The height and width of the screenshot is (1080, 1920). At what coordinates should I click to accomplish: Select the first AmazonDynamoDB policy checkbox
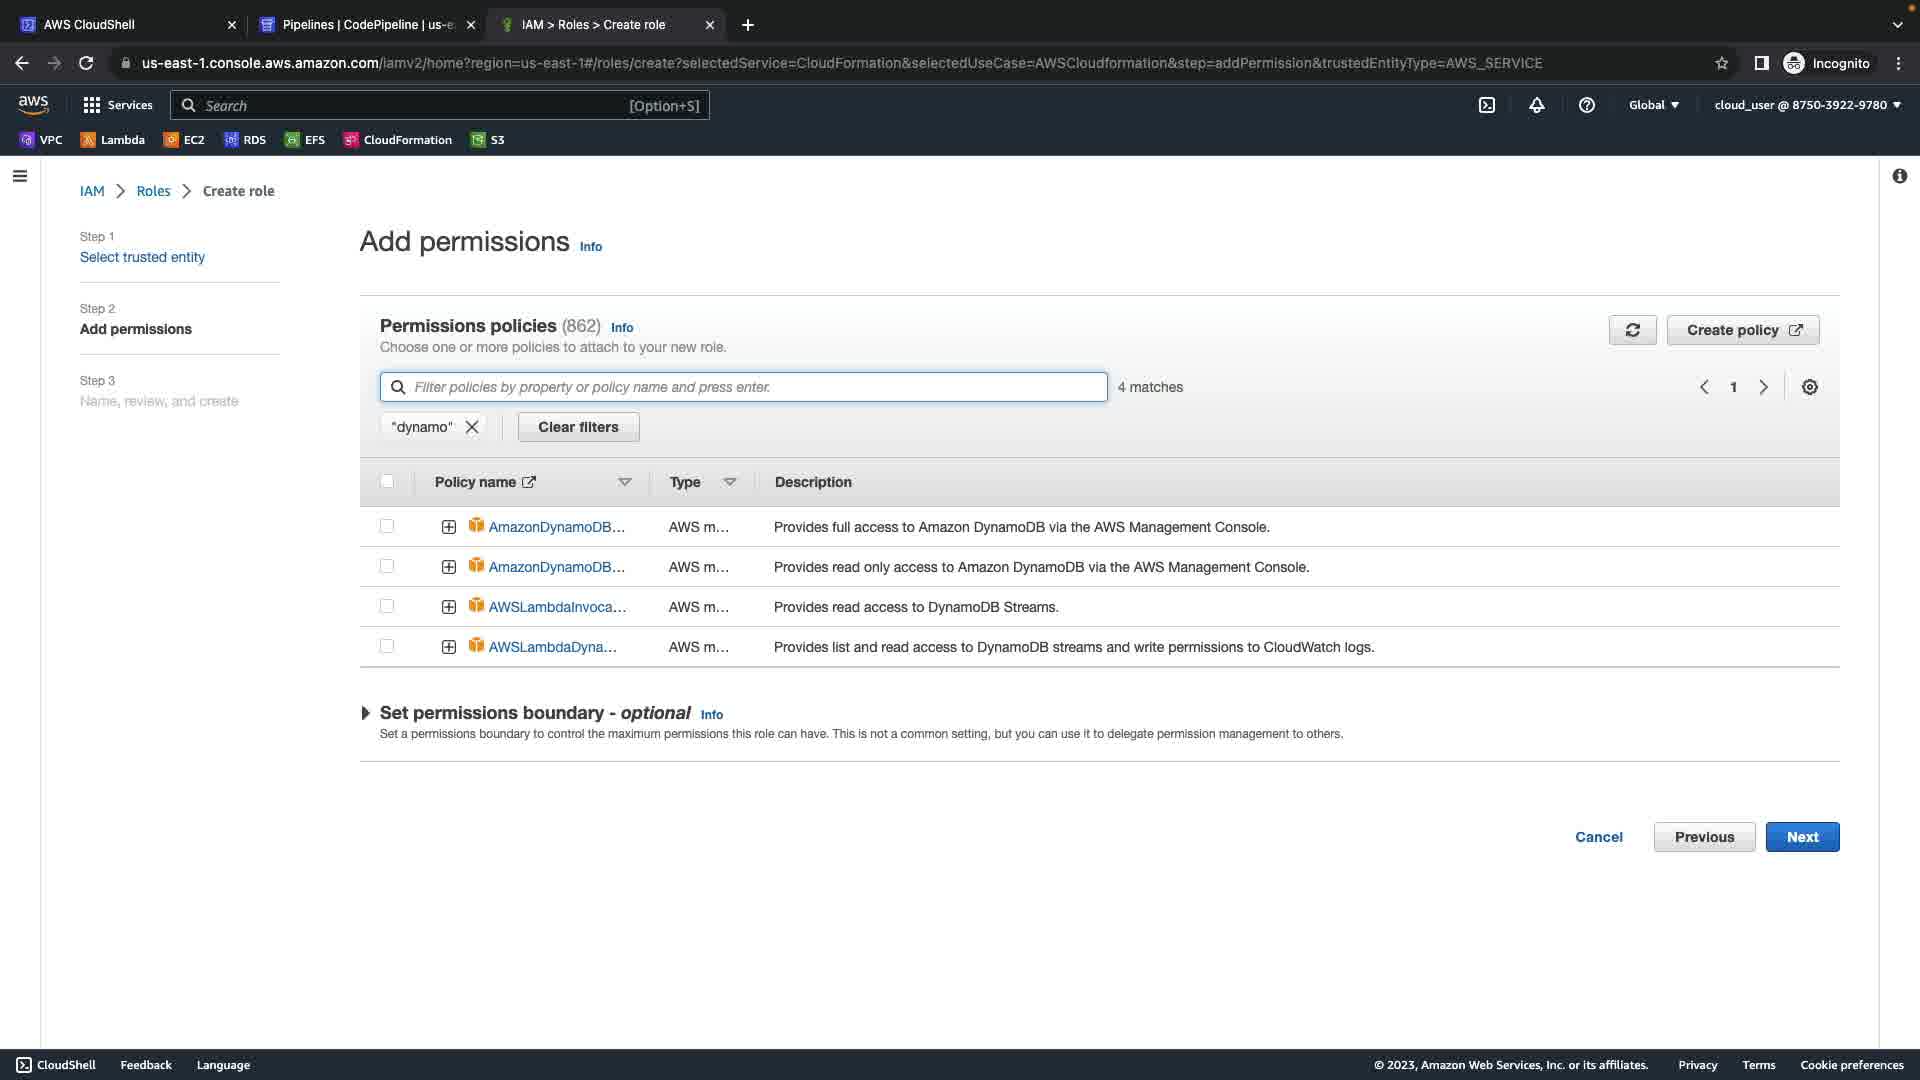[387, 526]
